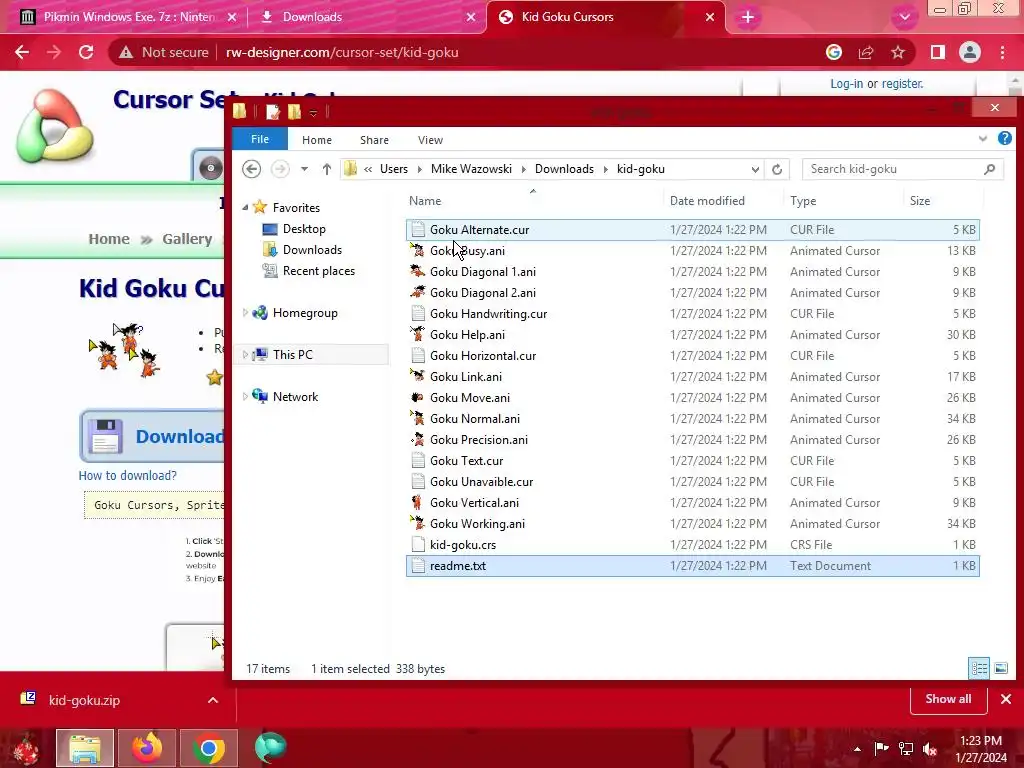Collapse the Favorites tree node
Screen dimensions: 1024x768
click(246, 208)
